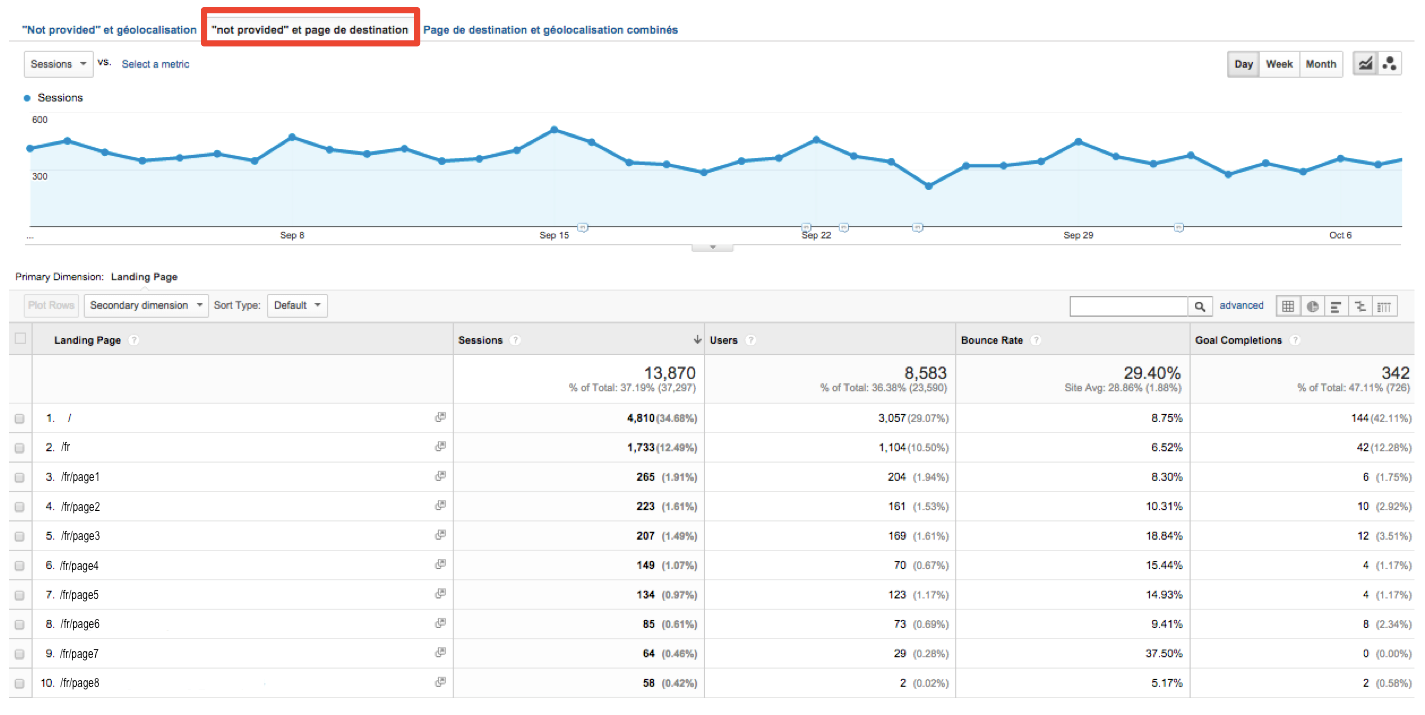Open the /fr/page1 landing page in new window icon

click(x=440, y=477)
